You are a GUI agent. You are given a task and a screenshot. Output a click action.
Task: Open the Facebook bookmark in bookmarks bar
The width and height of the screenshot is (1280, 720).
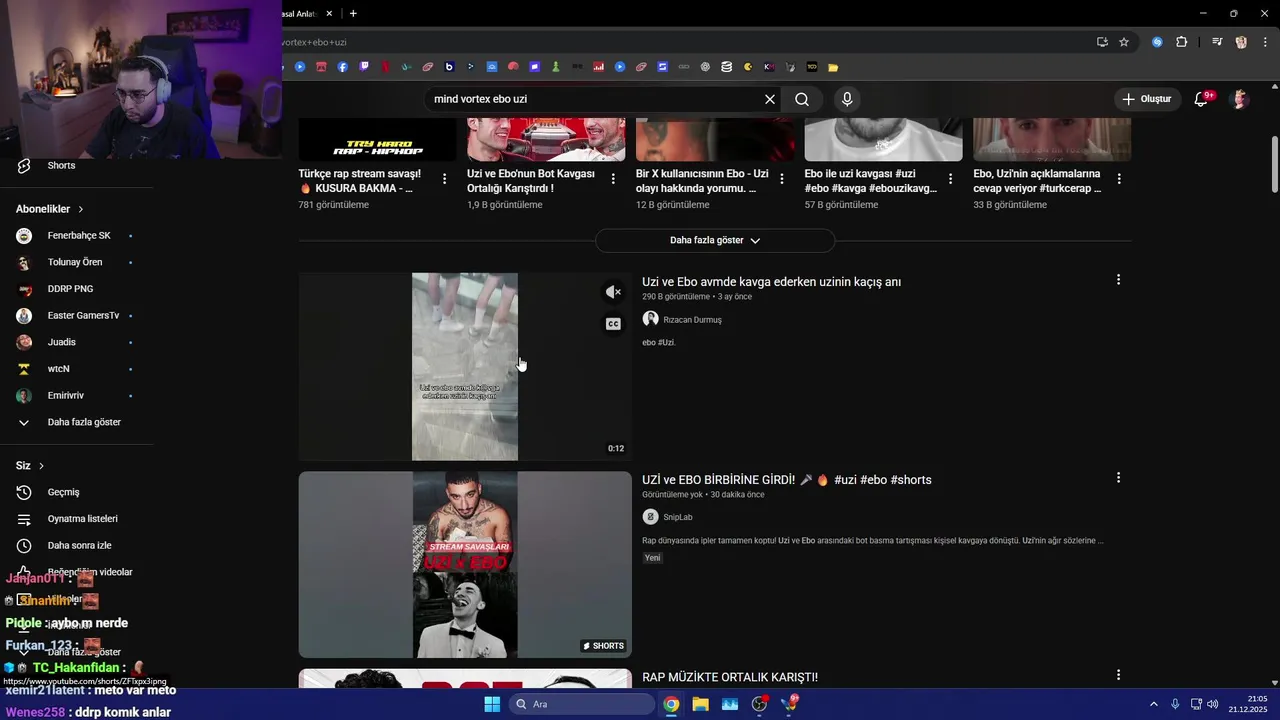coord(343,67)
